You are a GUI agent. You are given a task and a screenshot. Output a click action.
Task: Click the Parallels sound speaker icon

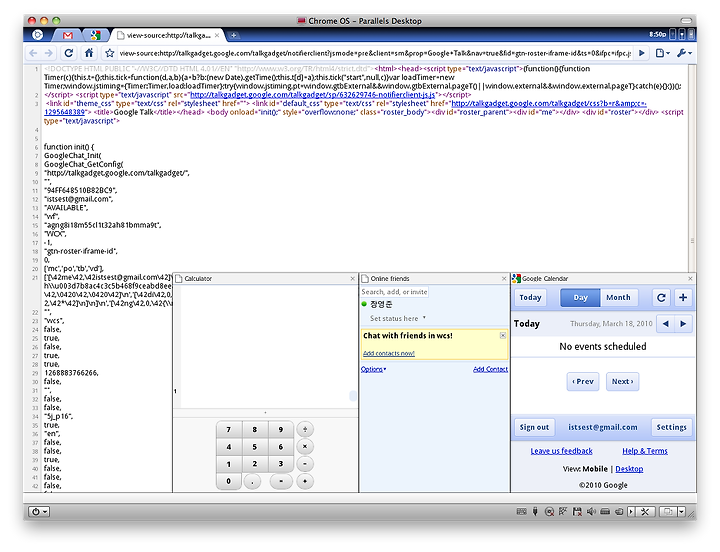[x=591, y=512]
